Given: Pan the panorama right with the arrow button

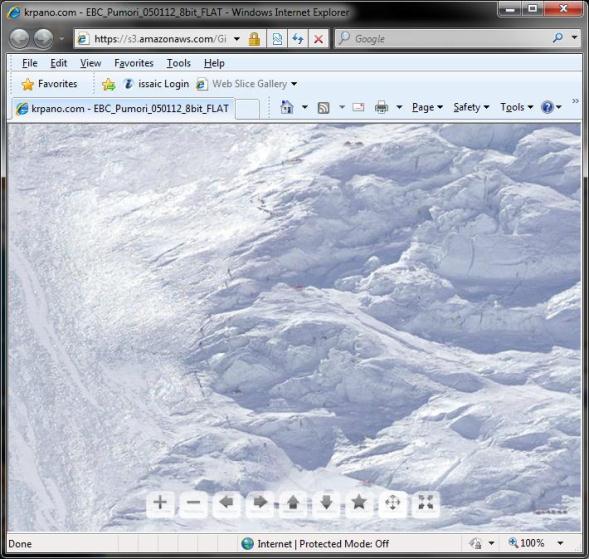Looking at the screenshot, I should [x=260, y=504].
